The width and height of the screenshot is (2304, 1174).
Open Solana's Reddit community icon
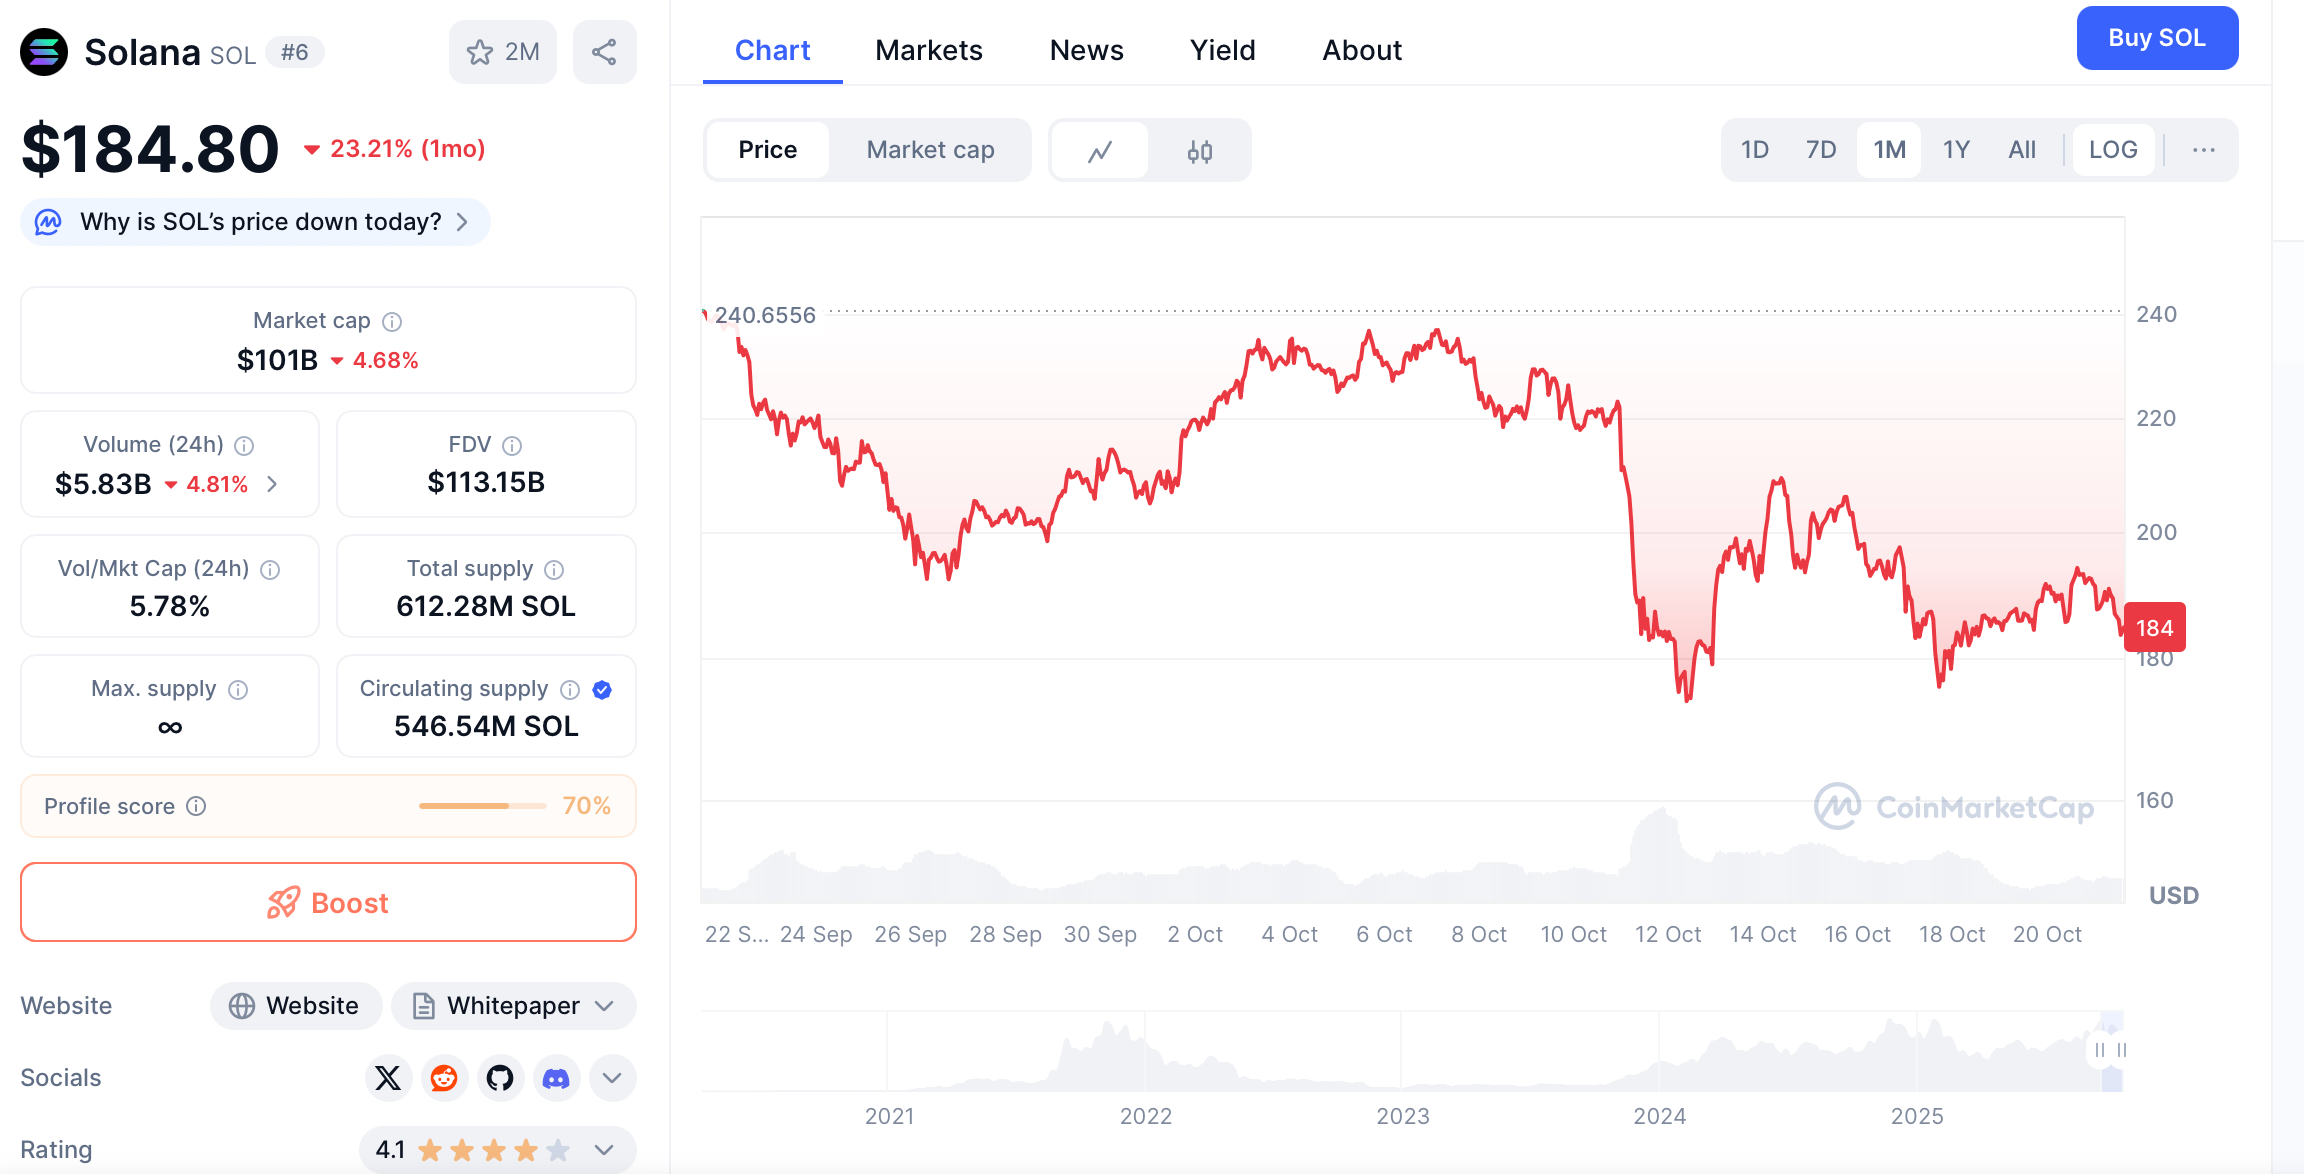point(444,1078)
